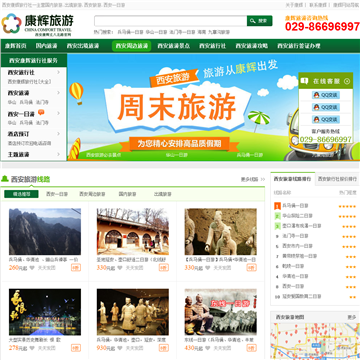Click the green icon before 西安旅游线路 heading
Image resolution: width=360 pixels, height=360 pixels.
pos(5,179)
